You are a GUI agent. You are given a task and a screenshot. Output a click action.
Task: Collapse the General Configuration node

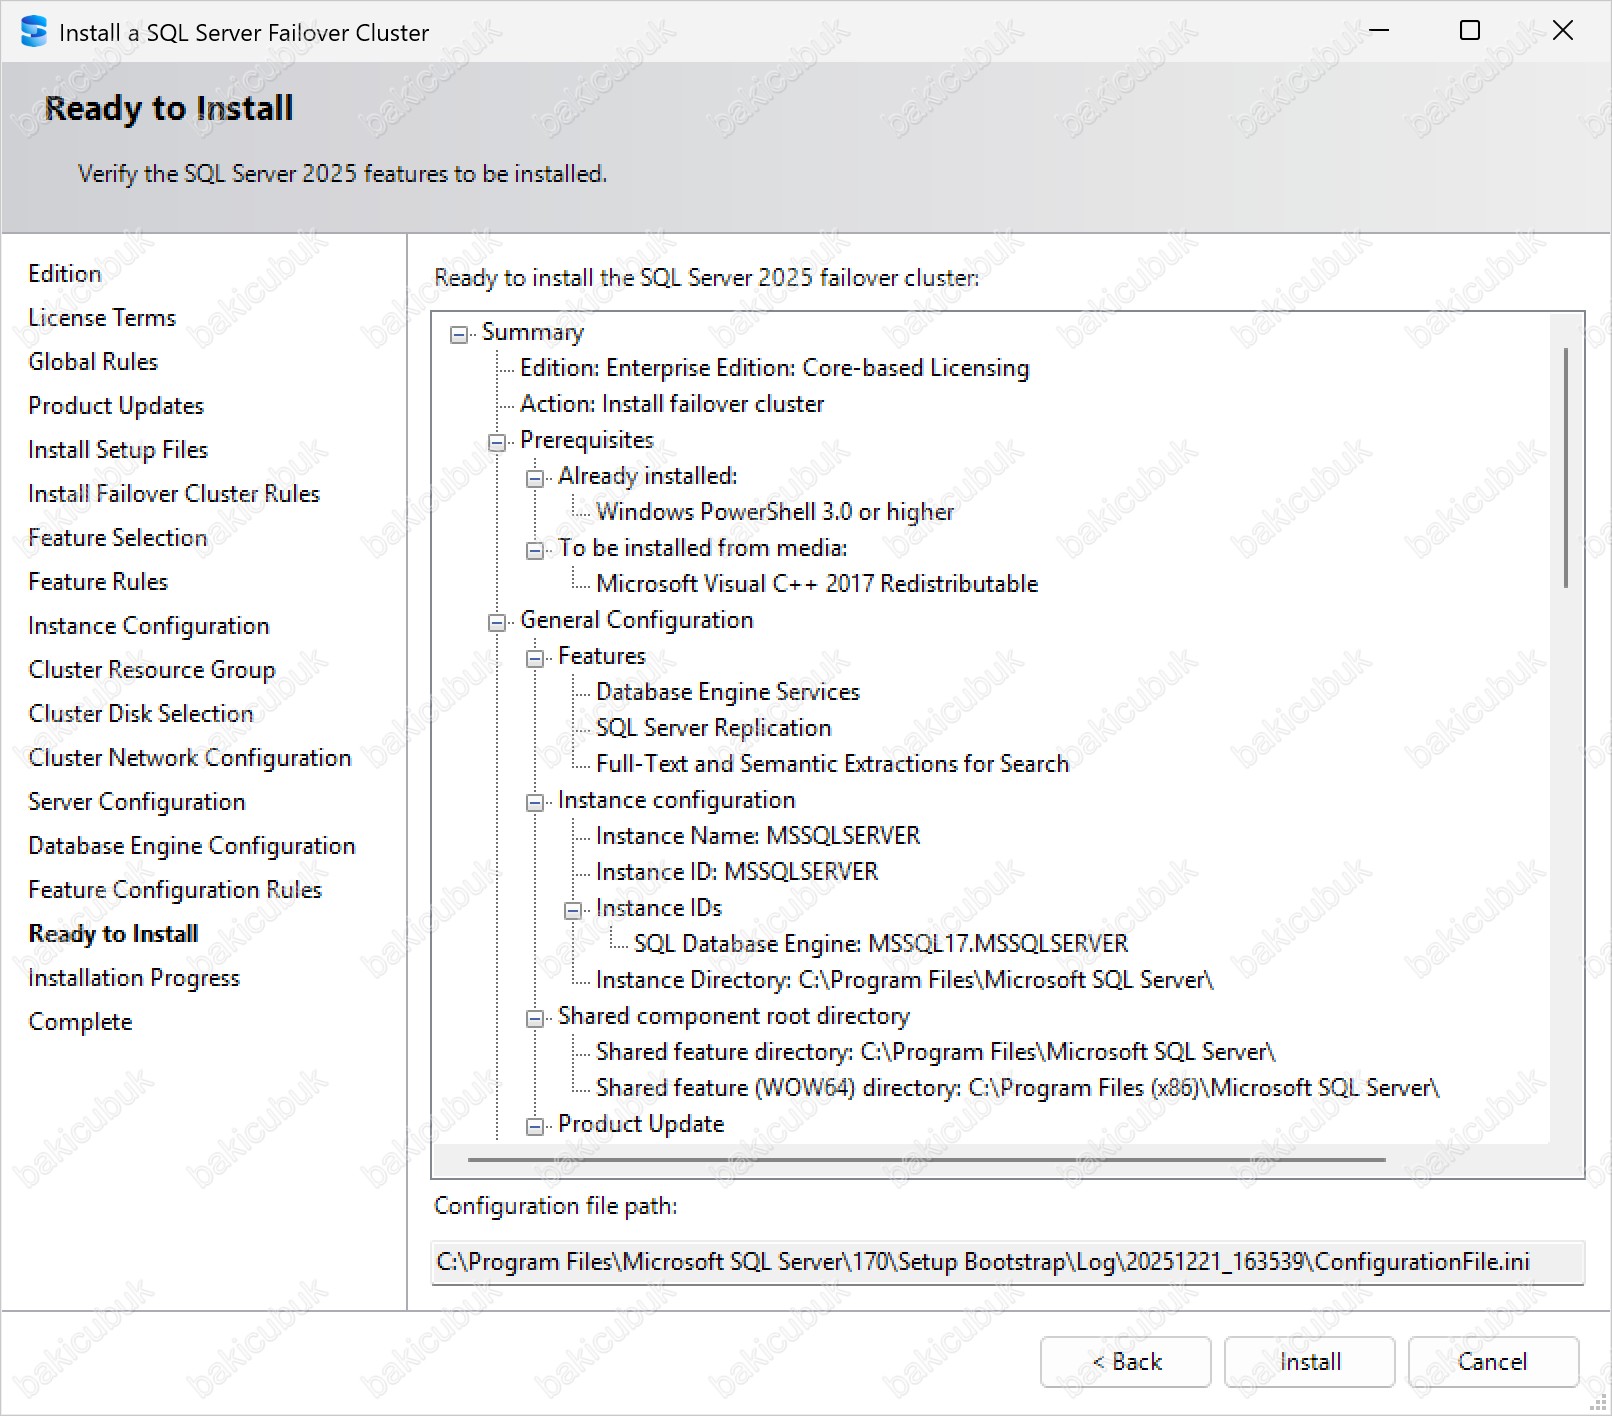pos(497,623)
